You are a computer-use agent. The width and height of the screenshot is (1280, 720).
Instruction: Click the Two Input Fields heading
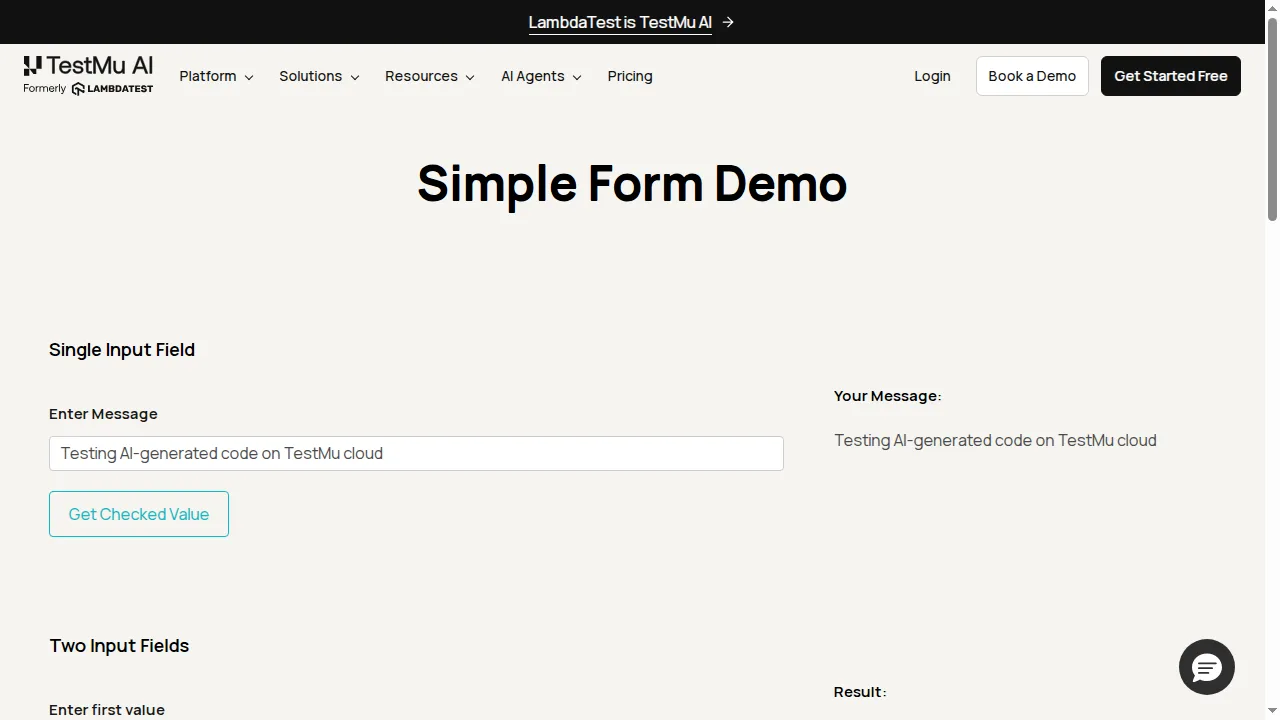click(x=119, y=645)
